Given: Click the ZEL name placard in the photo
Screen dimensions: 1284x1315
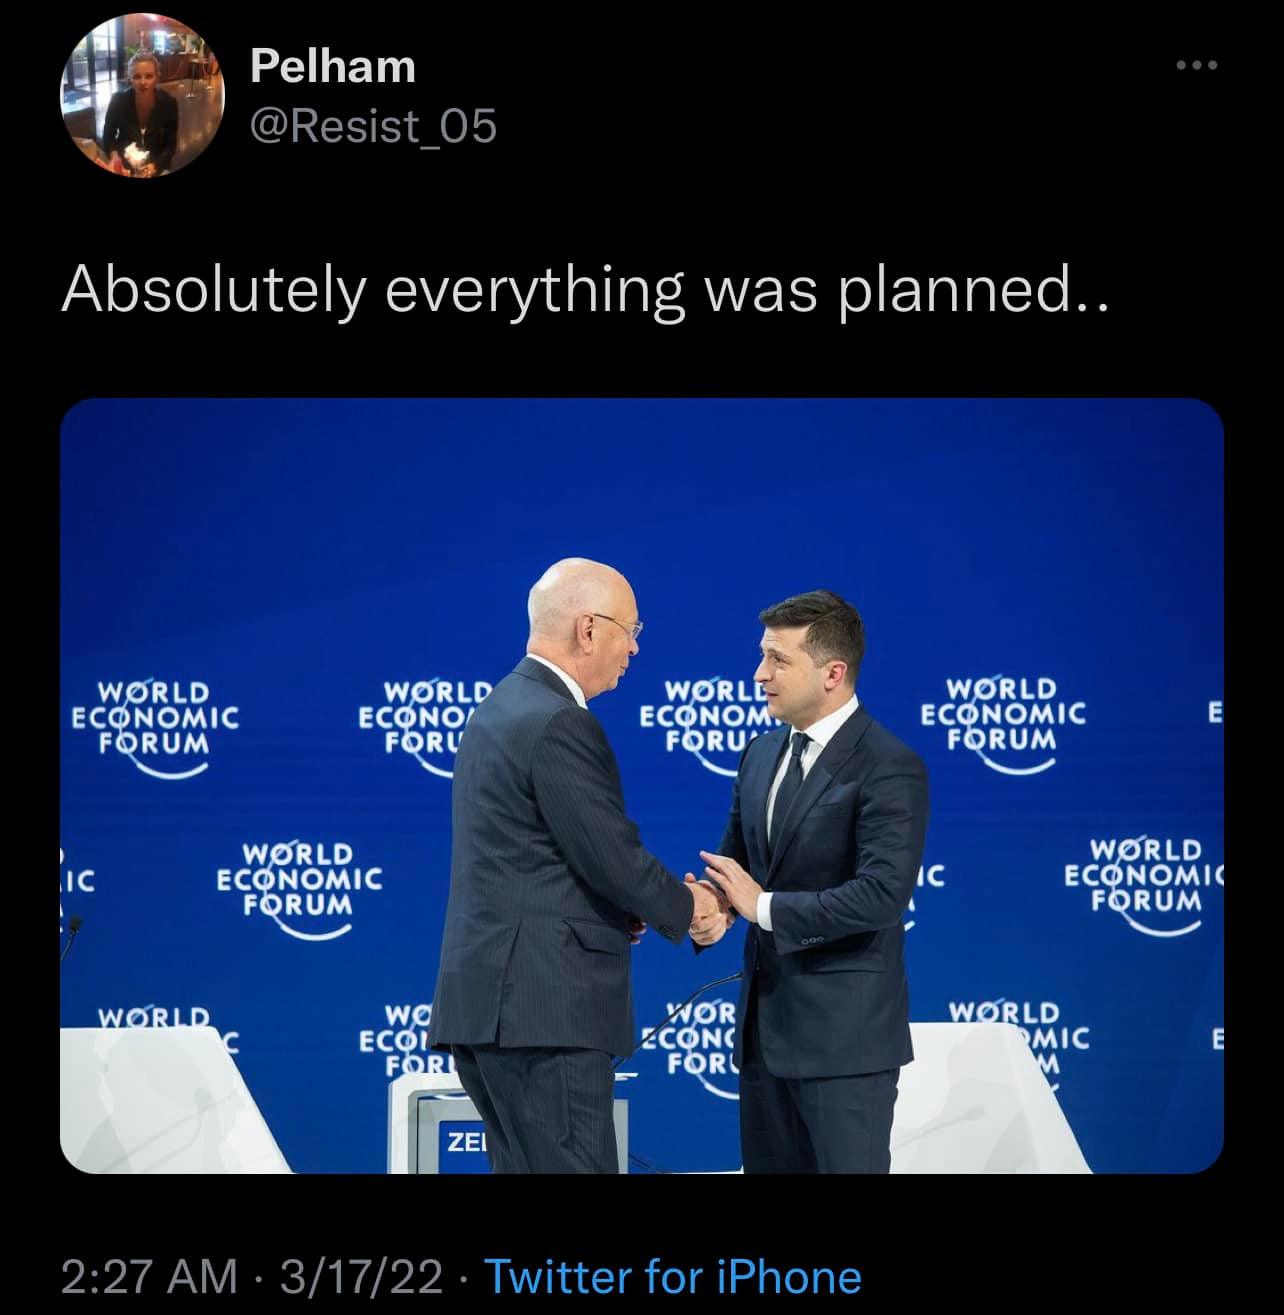Looking at the screenshot, I should [462, 1141].
